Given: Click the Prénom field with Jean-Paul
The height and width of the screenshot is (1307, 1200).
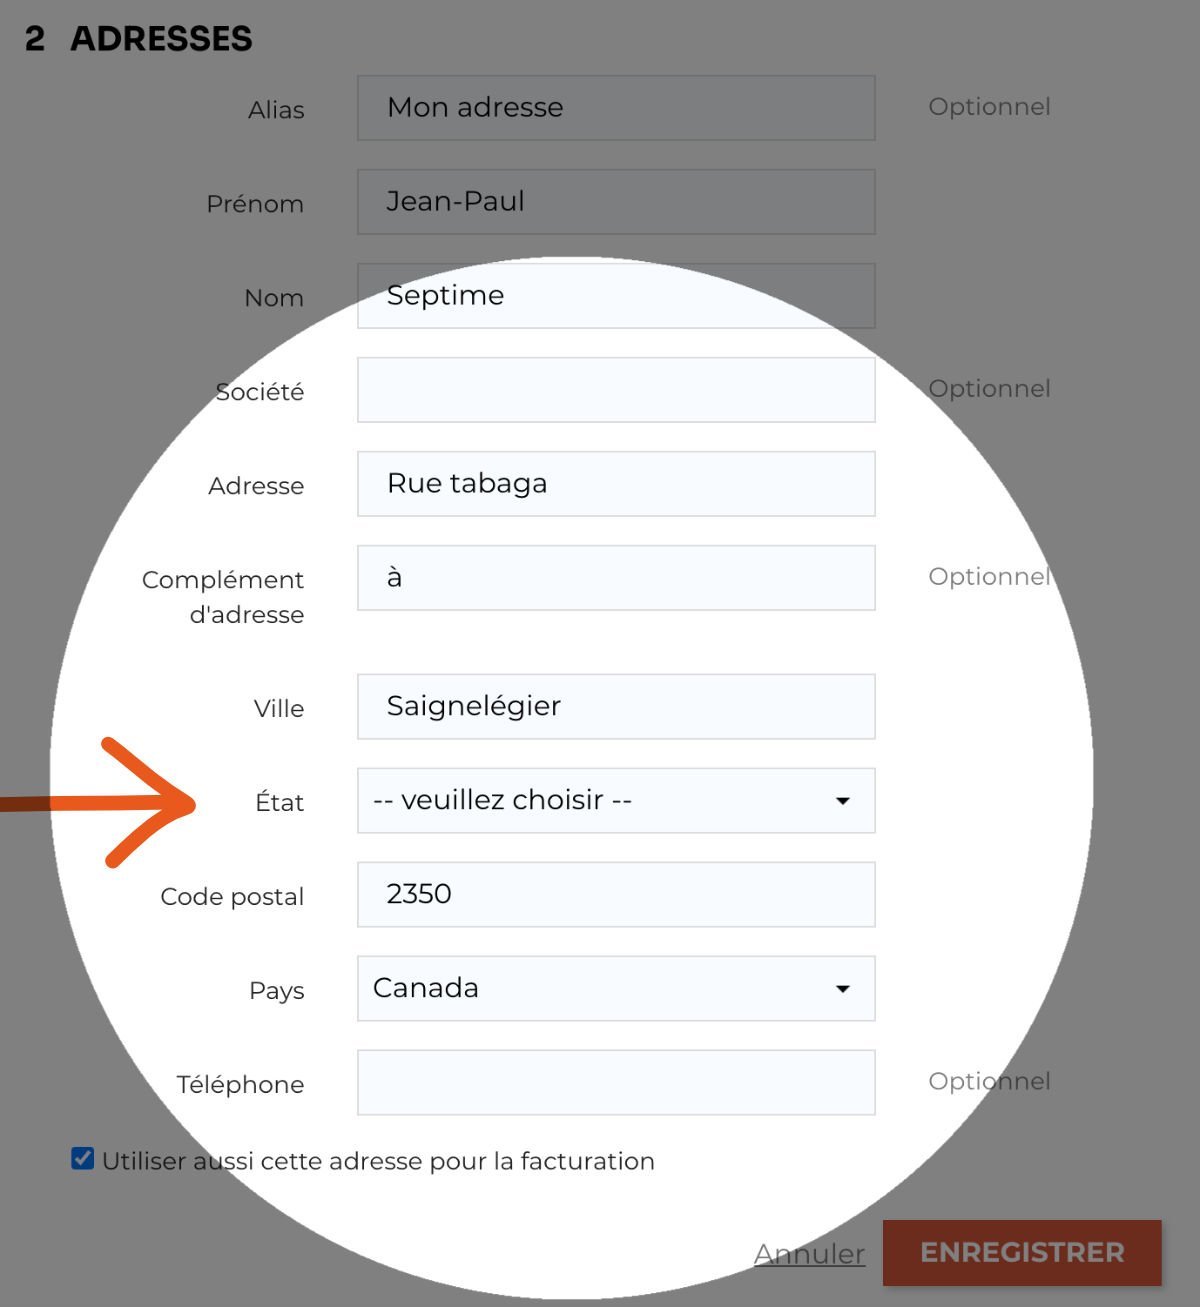Looking at the screenshot, I should click(616, 202).
